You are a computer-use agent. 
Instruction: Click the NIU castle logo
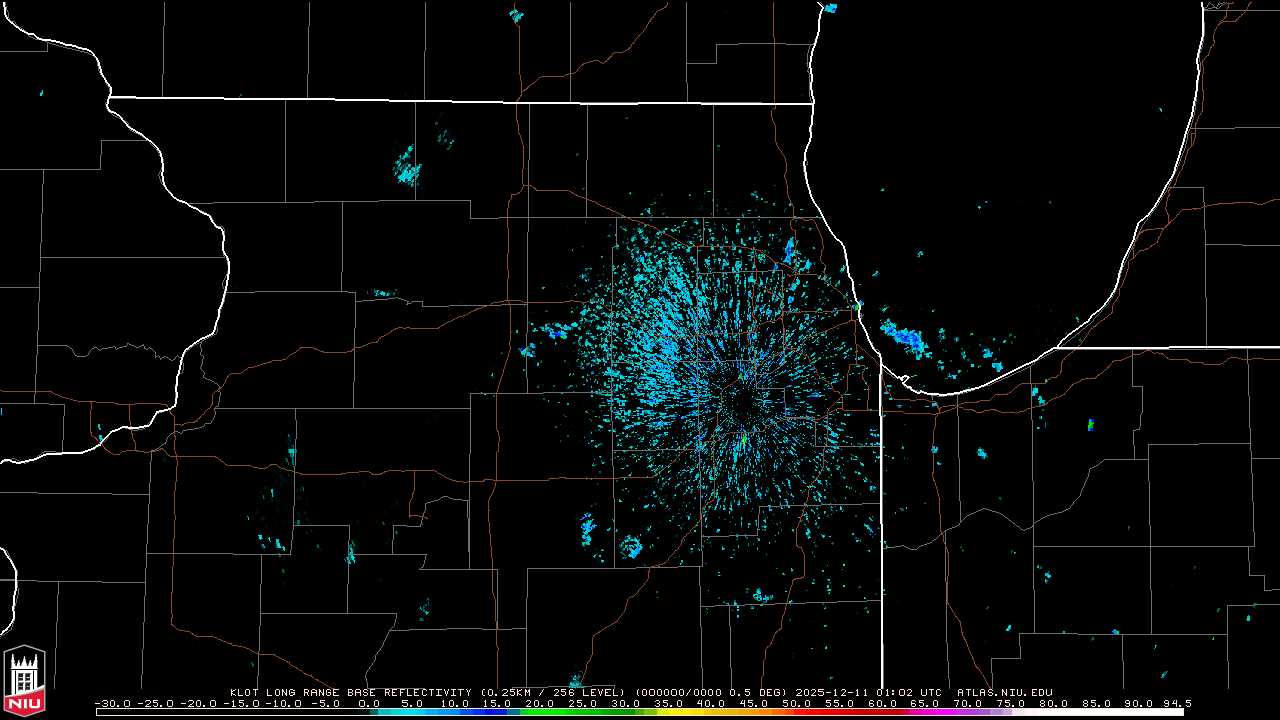(x=24, y=680)
